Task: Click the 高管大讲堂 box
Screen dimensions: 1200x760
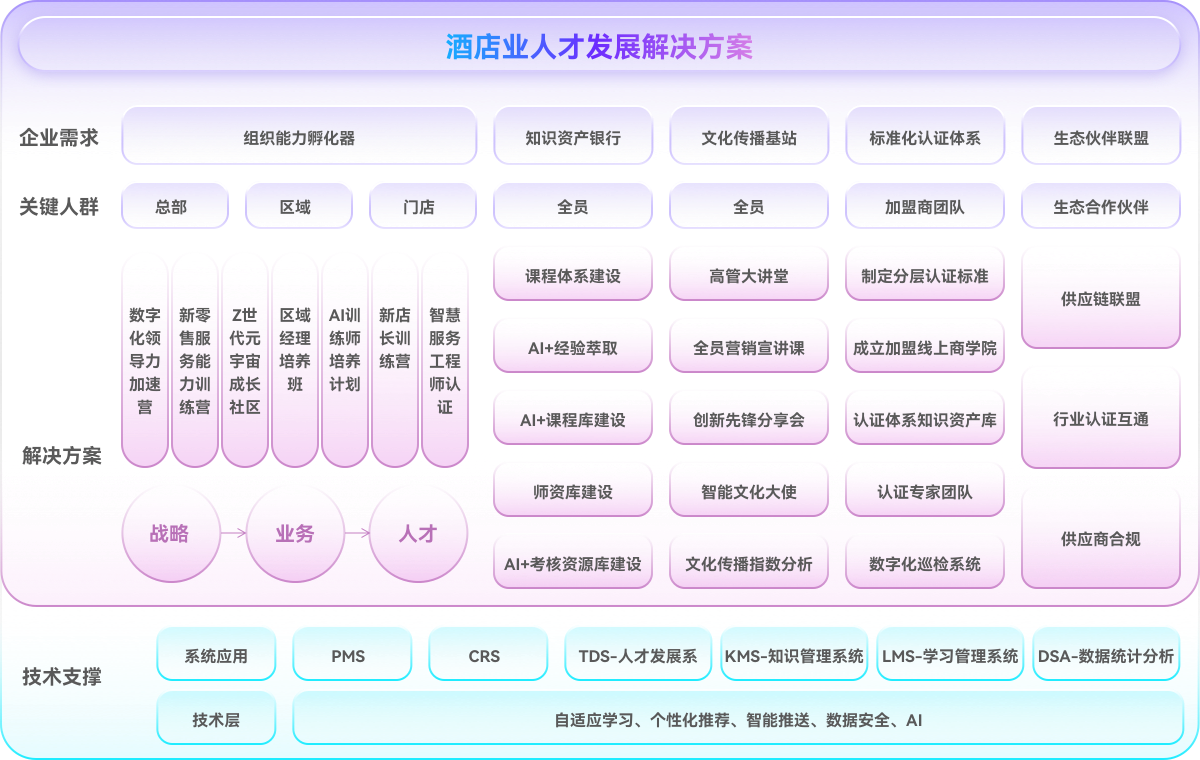Action: click(749, 275)
